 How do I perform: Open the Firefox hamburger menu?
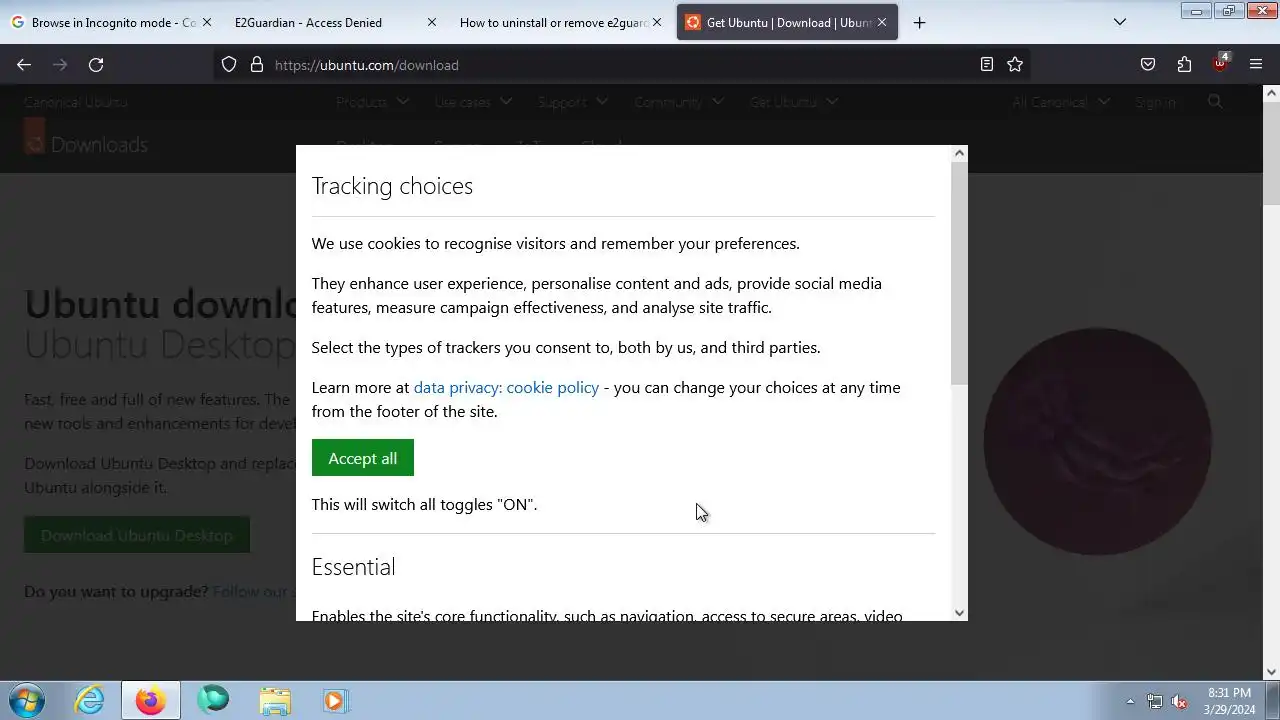(1256, 65)
